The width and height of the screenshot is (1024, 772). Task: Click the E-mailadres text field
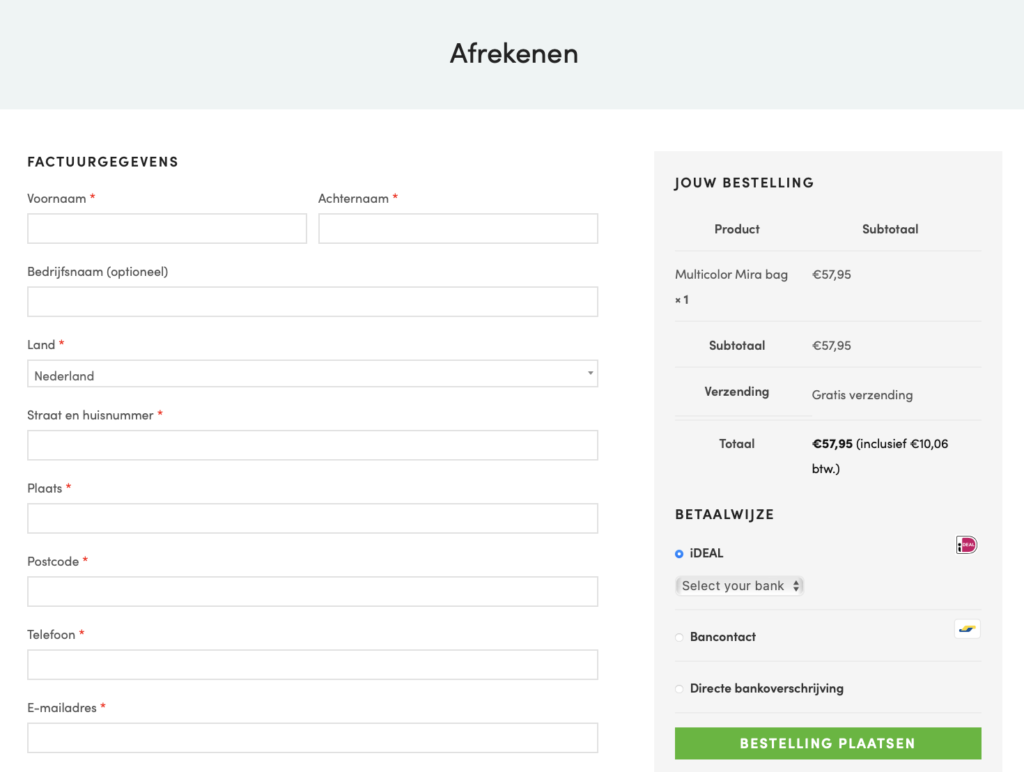312,738
